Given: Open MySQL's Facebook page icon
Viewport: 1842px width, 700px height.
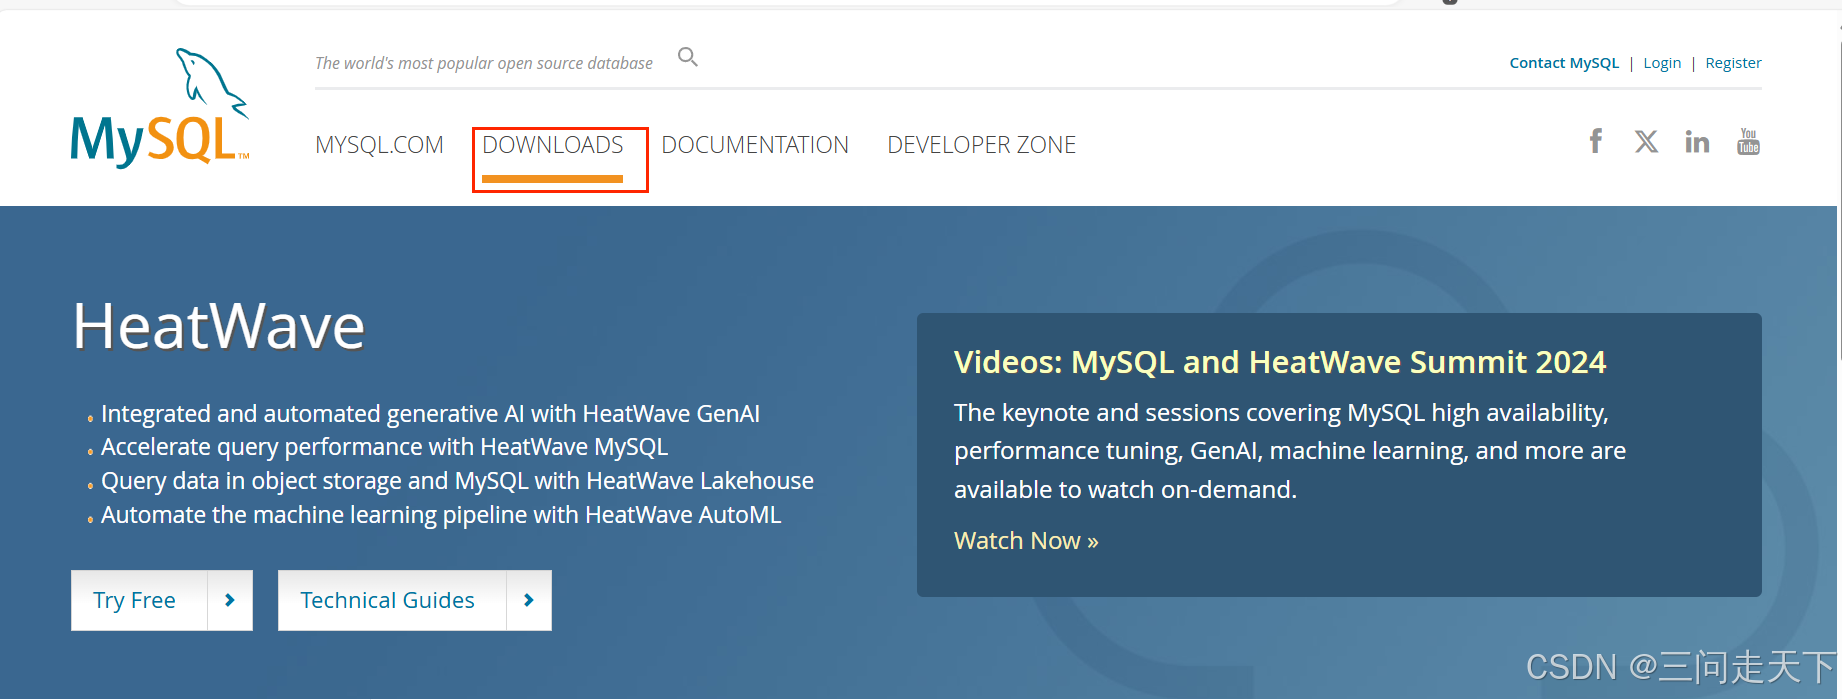Looking at the screenshot, I should (x=1596, y=141).
